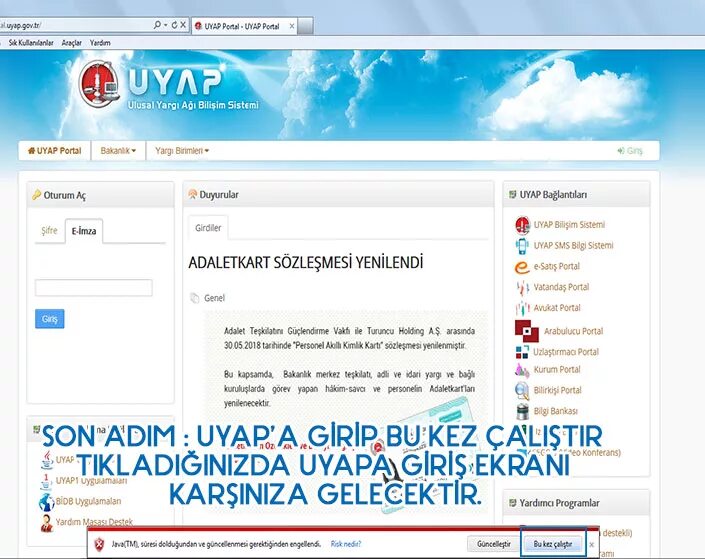This screenshot has height=559, width=705.
Task: Open the e-Satış Portal link
Action: tap(557, 266)
